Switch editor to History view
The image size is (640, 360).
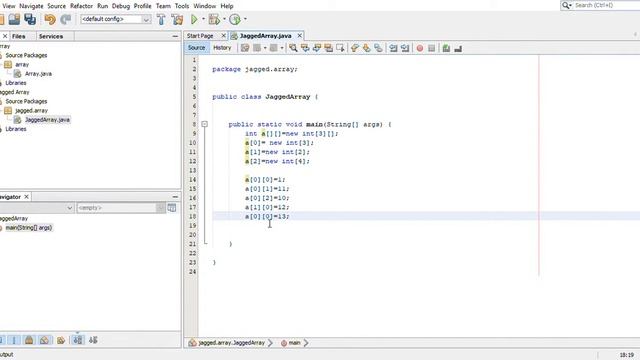[222, 48]
